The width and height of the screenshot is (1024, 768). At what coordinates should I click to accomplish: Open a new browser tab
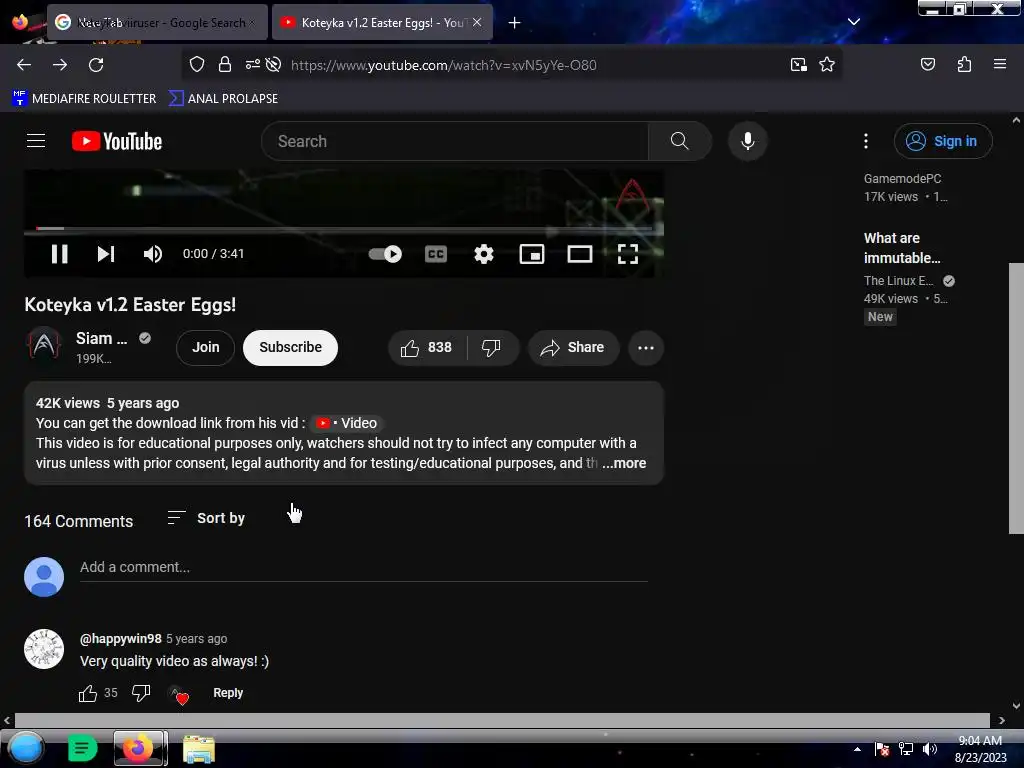coord(515,22)
